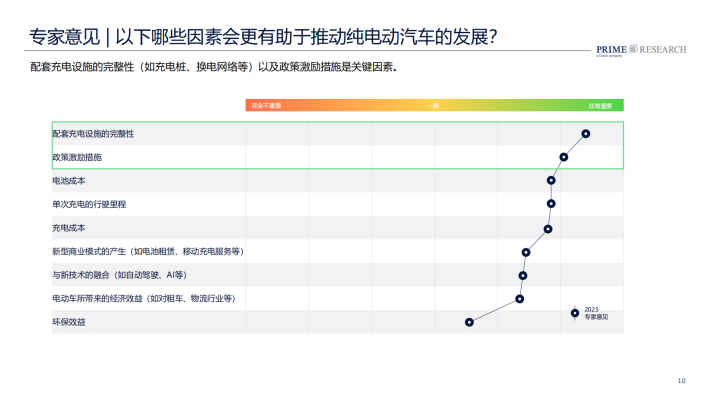Click the 电池成本 data marker
Image resolution: width=710 pixels, height=399 pixels.
point(551,180)
